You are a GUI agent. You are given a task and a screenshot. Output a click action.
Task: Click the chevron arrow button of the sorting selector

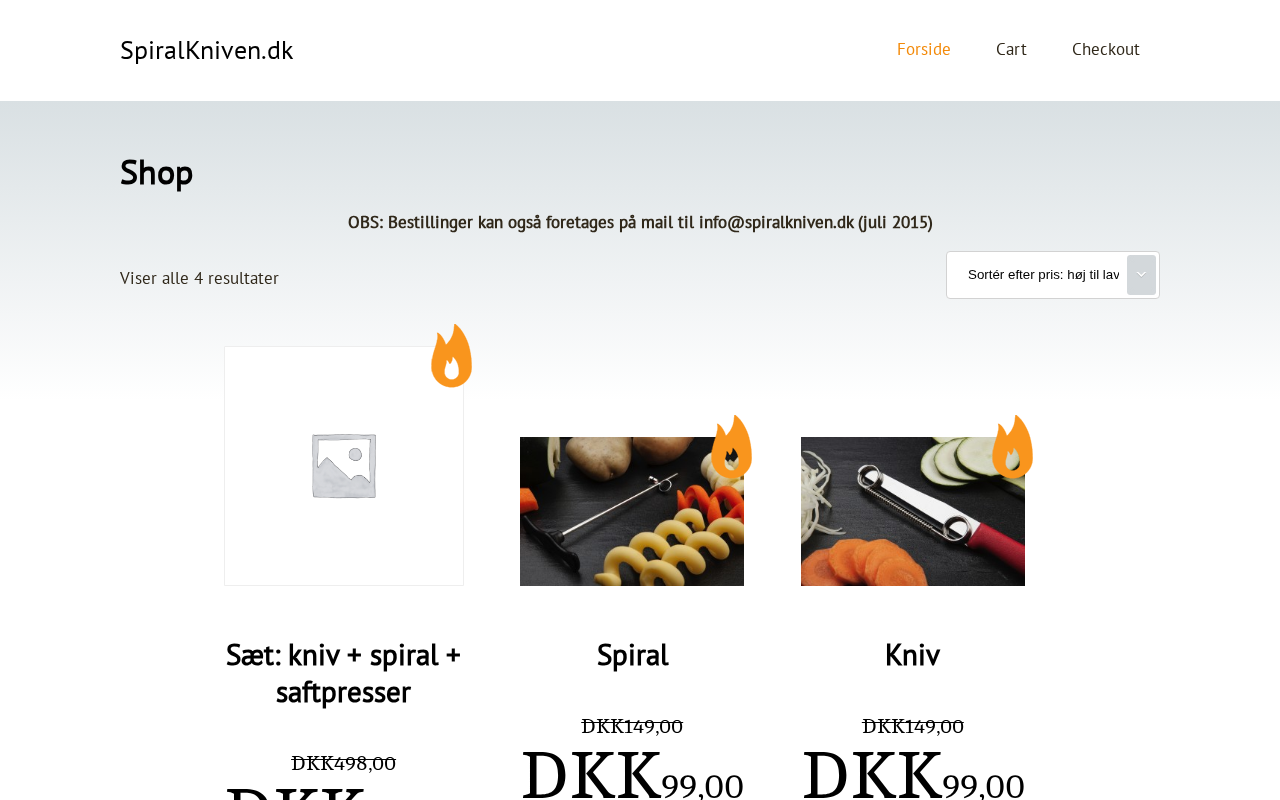[1141, 275]
